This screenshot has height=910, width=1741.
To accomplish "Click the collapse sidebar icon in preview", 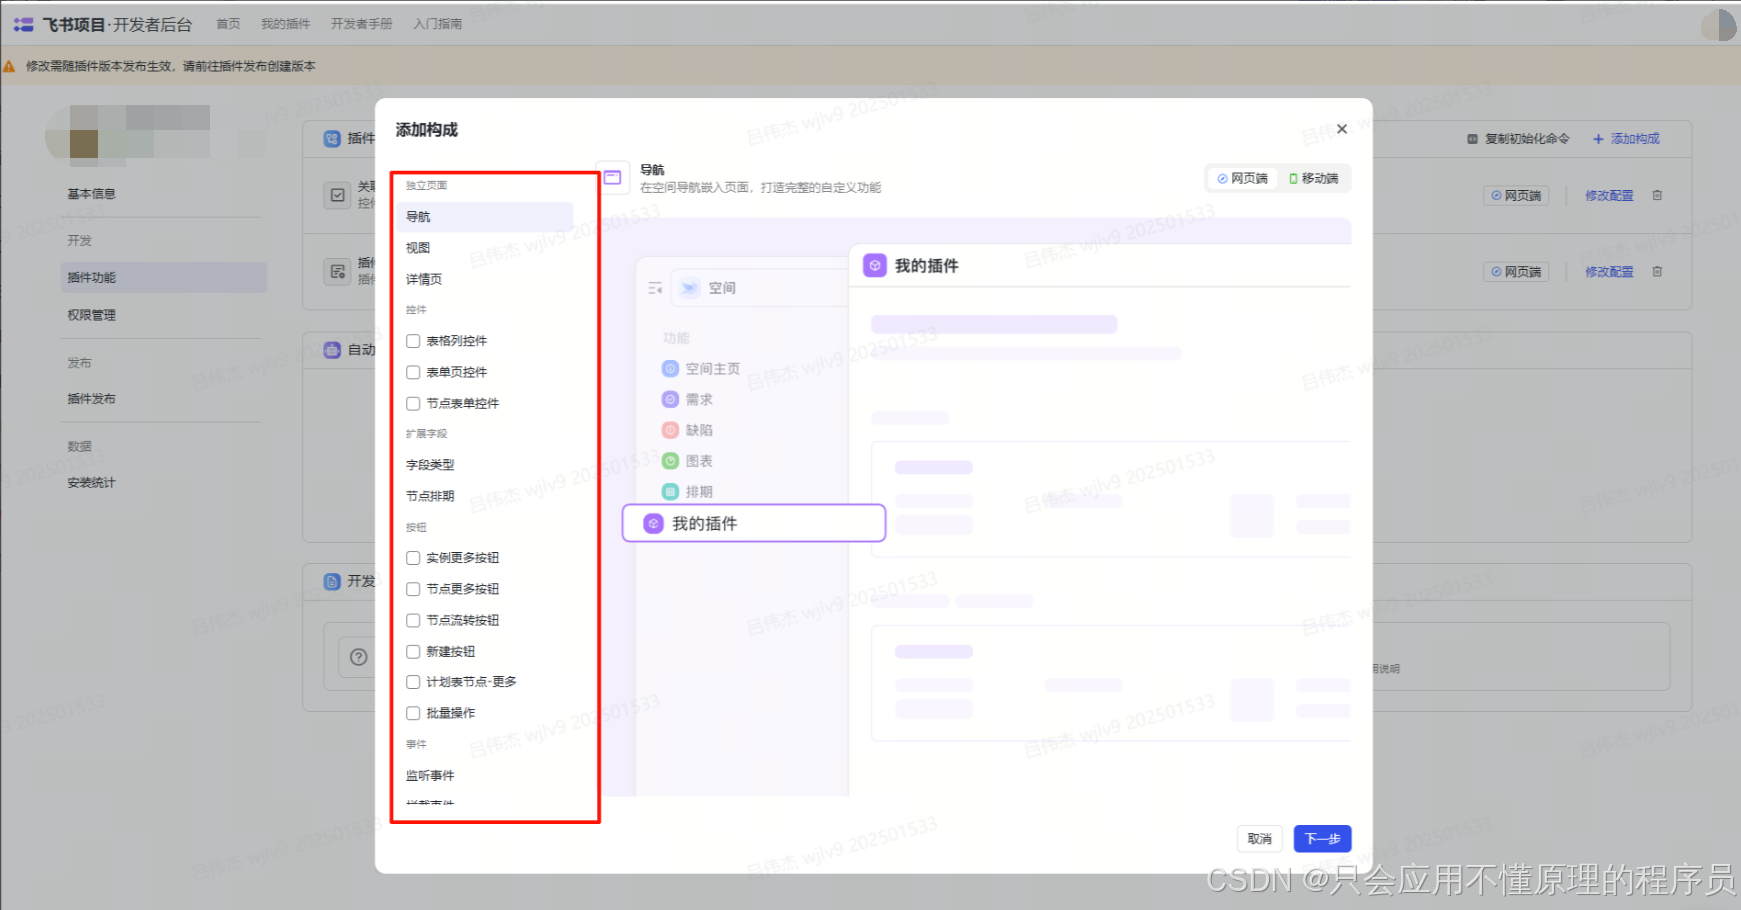I will click(x=655, y=288).
